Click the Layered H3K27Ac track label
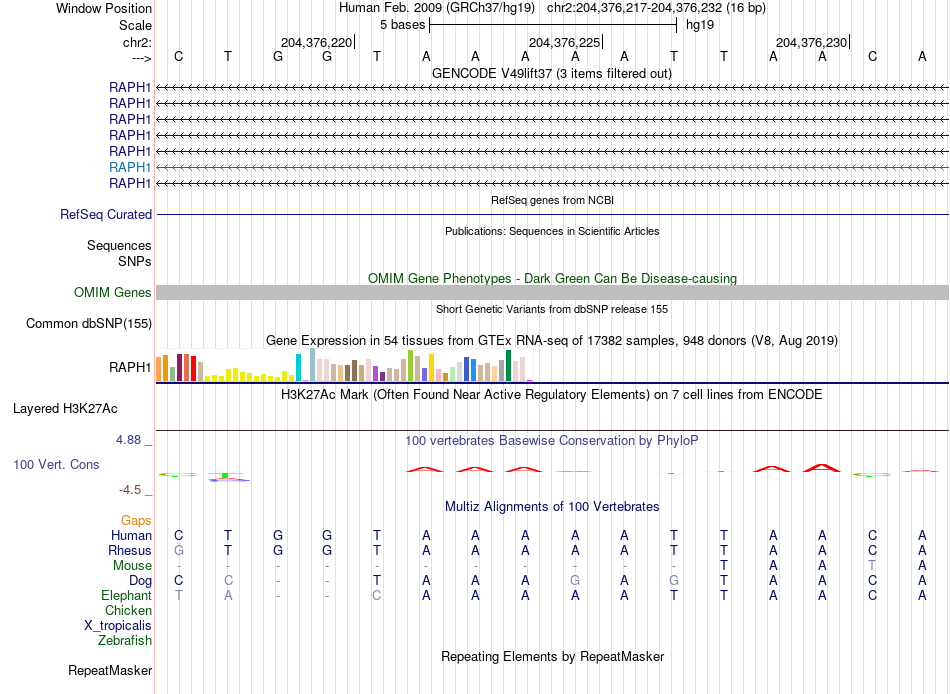 click(65, 409)
